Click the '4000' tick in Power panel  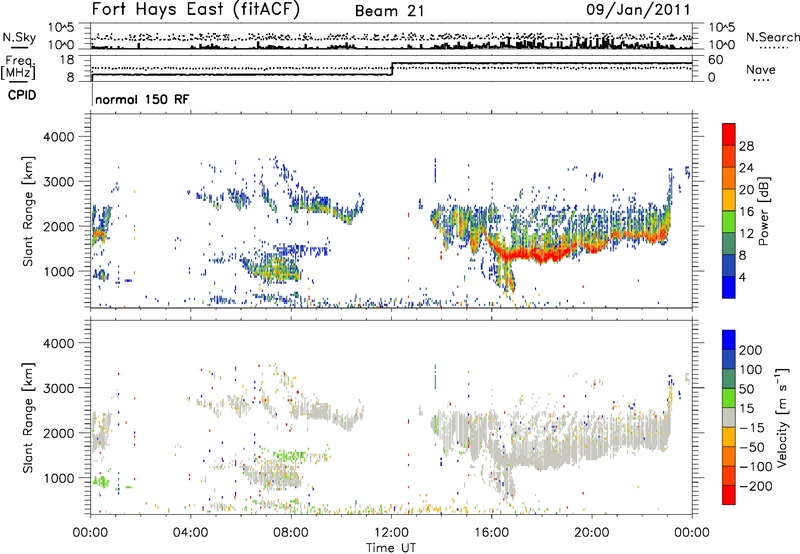coord(59,137)
